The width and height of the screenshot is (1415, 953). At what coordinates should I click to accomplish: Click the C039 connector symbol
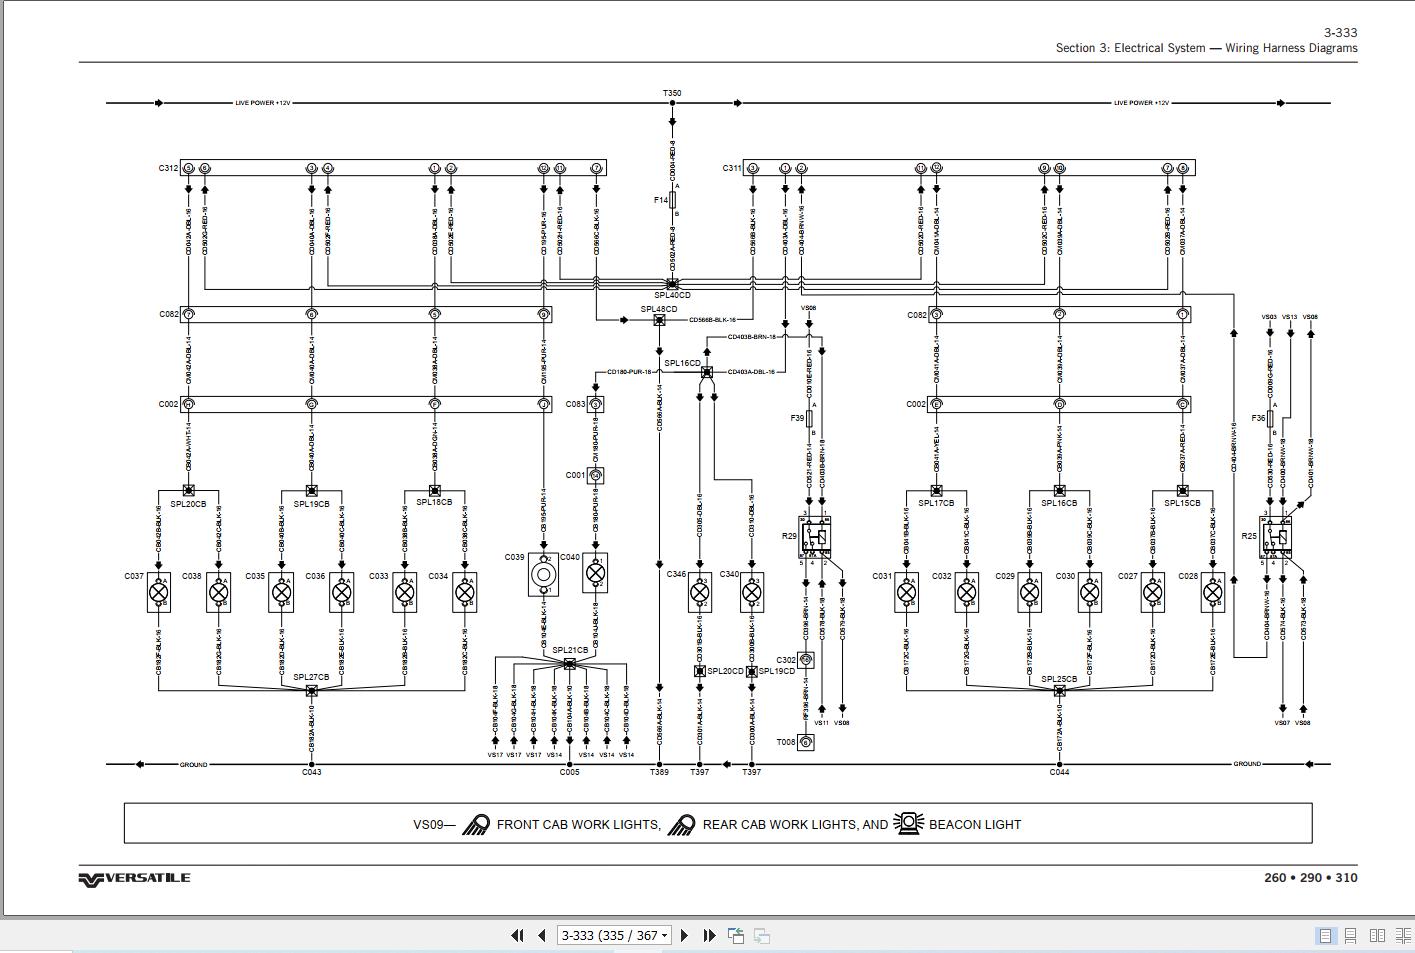click(543, 575)
